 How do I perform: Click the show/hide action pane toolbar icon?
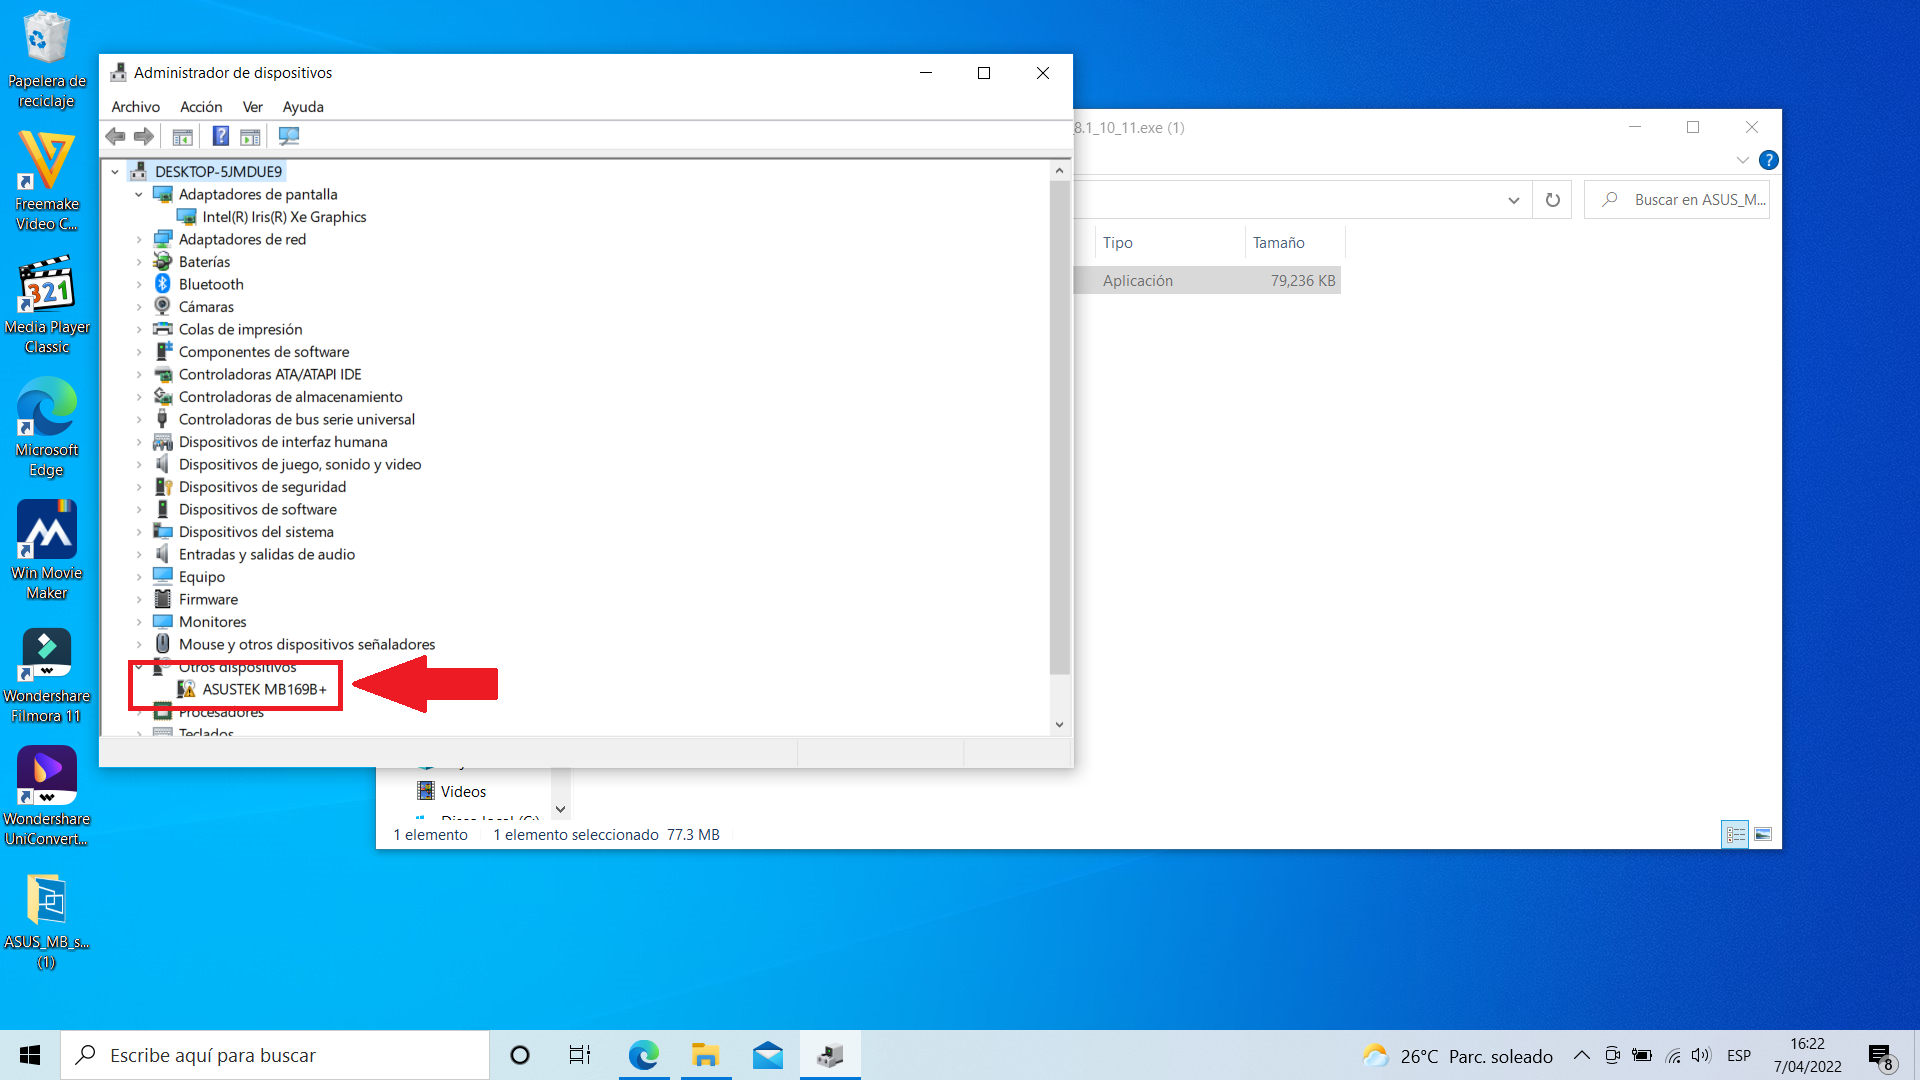[250, 136]
